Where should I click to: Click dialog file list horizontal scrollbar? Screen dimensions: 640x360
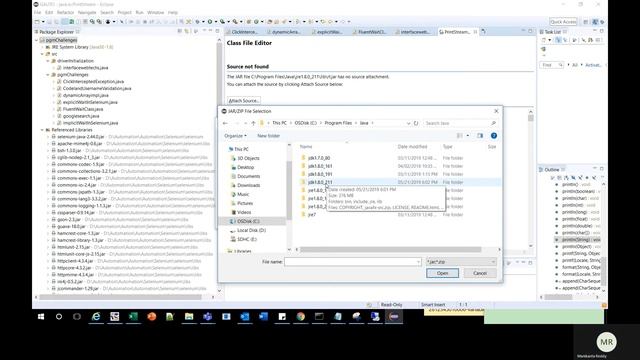pyautogui.click(x=390, y=249)
